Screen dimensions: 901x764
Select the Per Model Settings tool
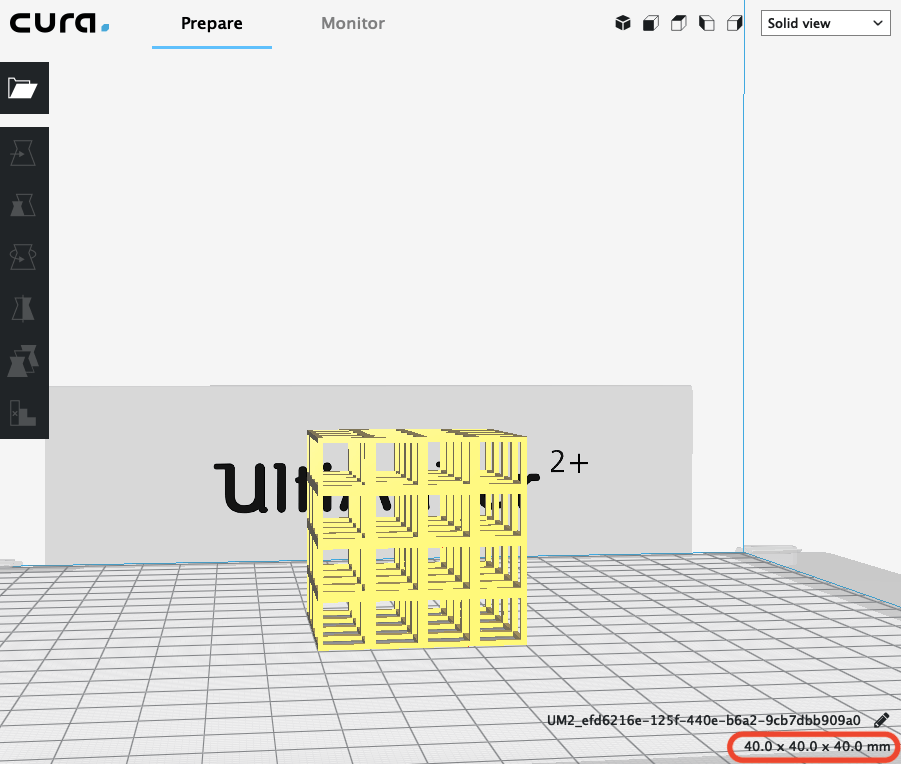pos(23,361)
